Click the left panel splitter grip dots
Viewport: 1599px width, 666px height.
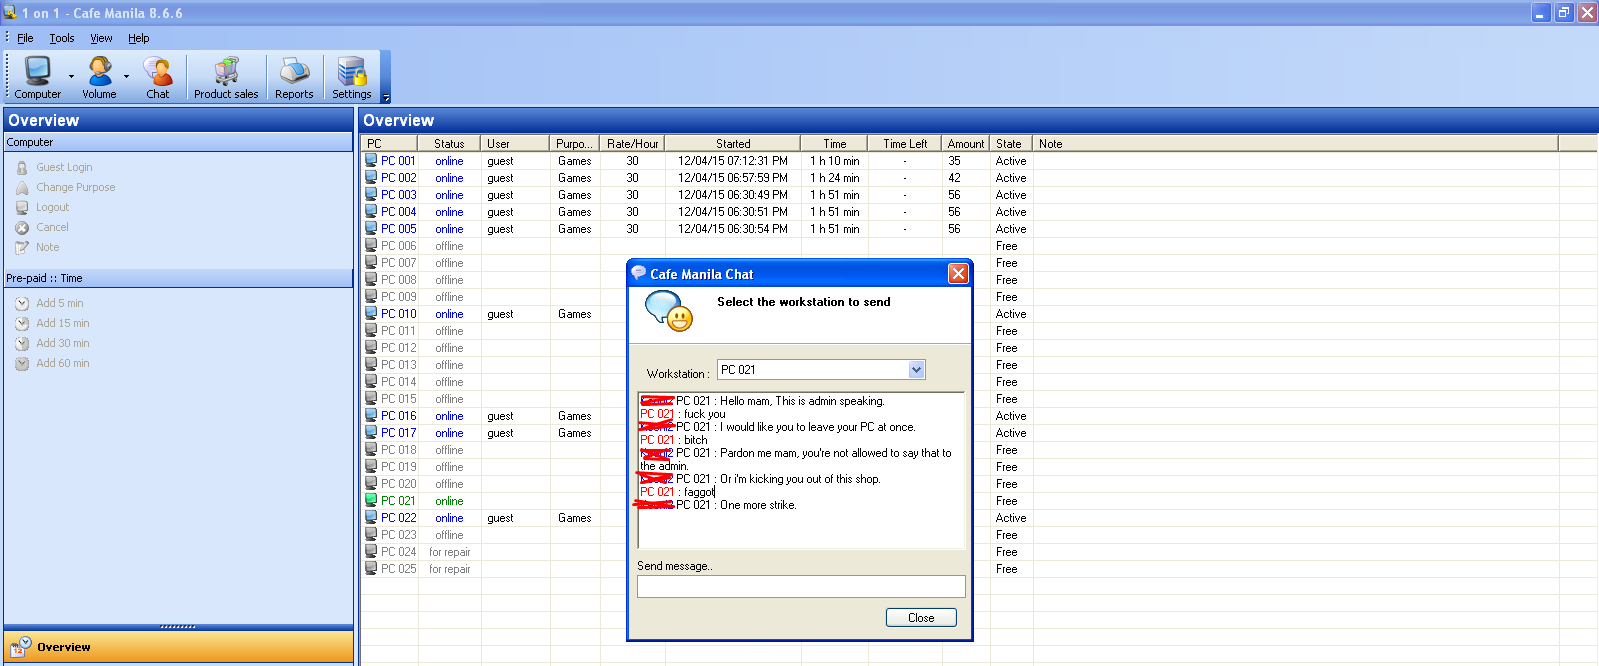[178, 627]
